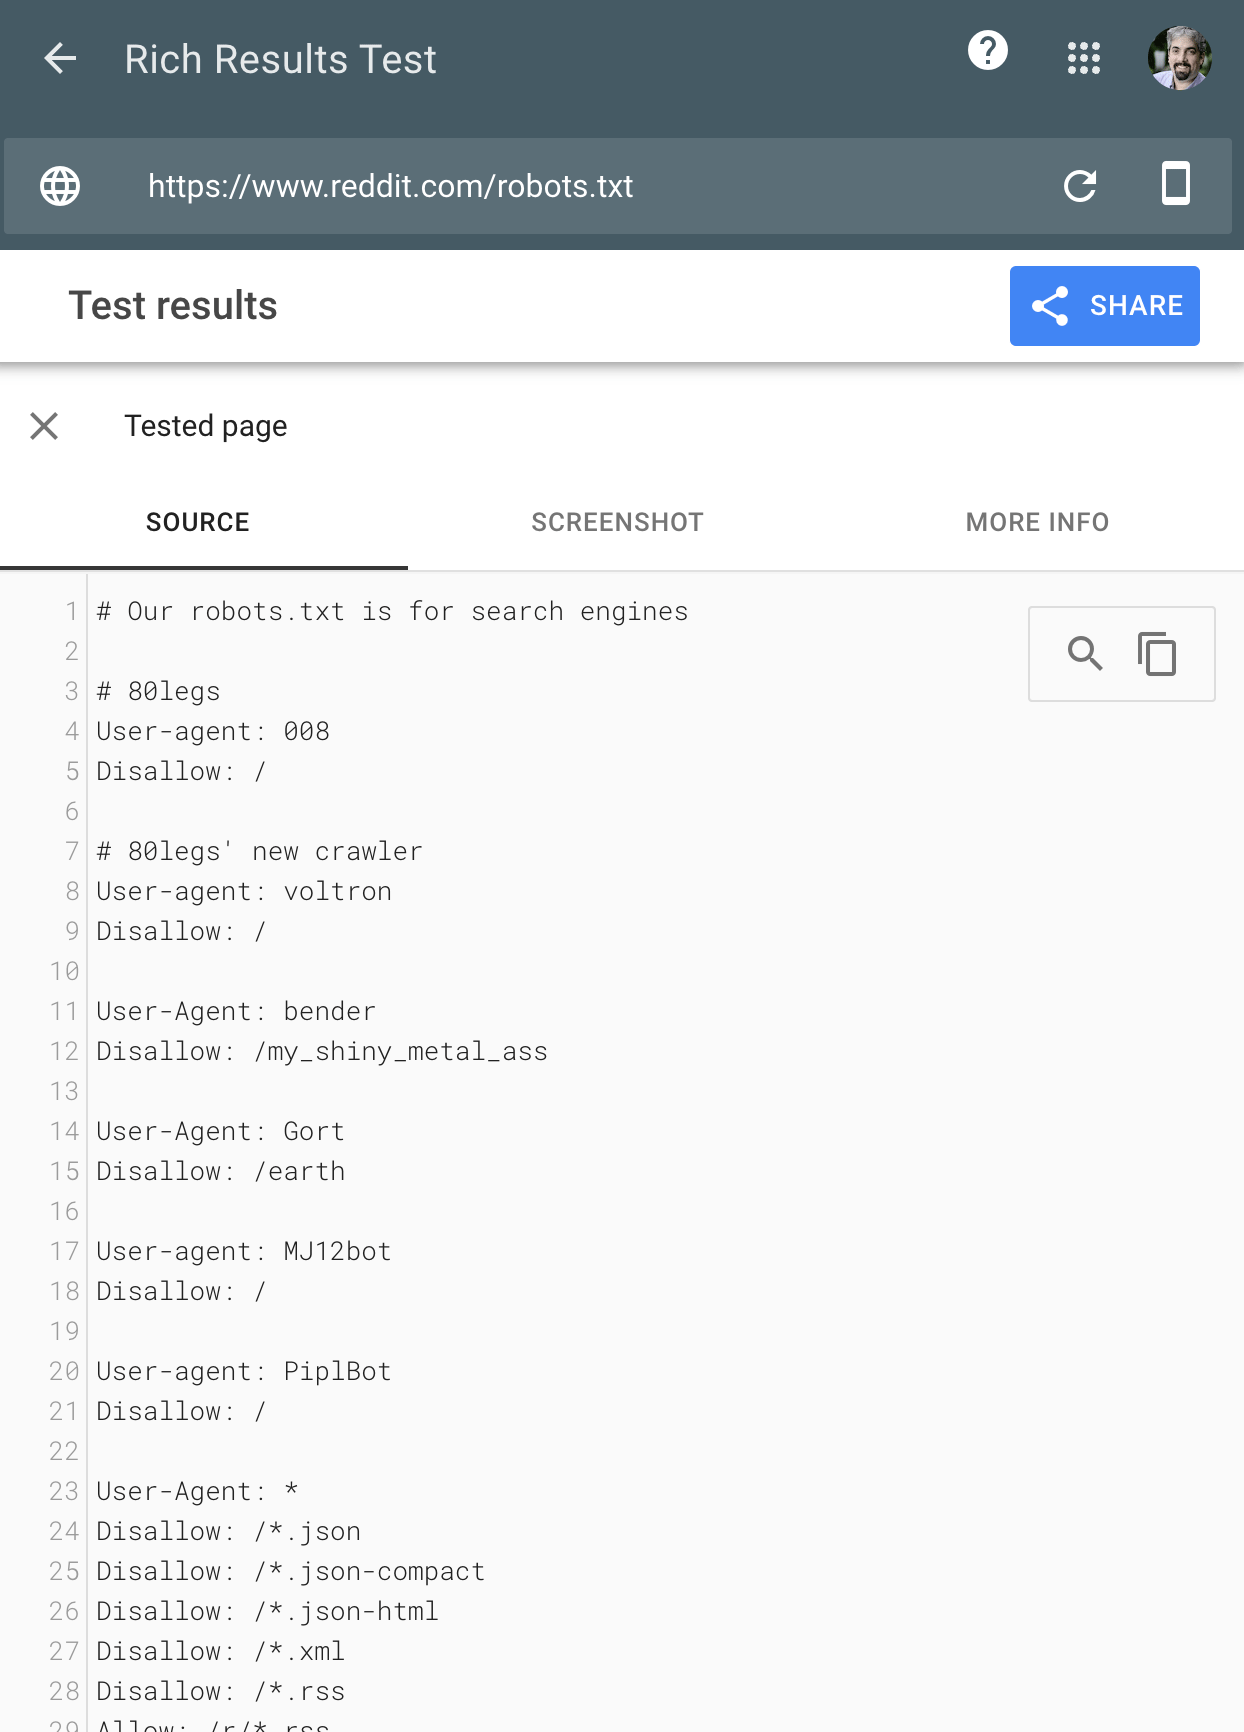The image size is (1244, 1732).
Task: Select the globe icon beside the URL
Action: click(x=60, y=186)
